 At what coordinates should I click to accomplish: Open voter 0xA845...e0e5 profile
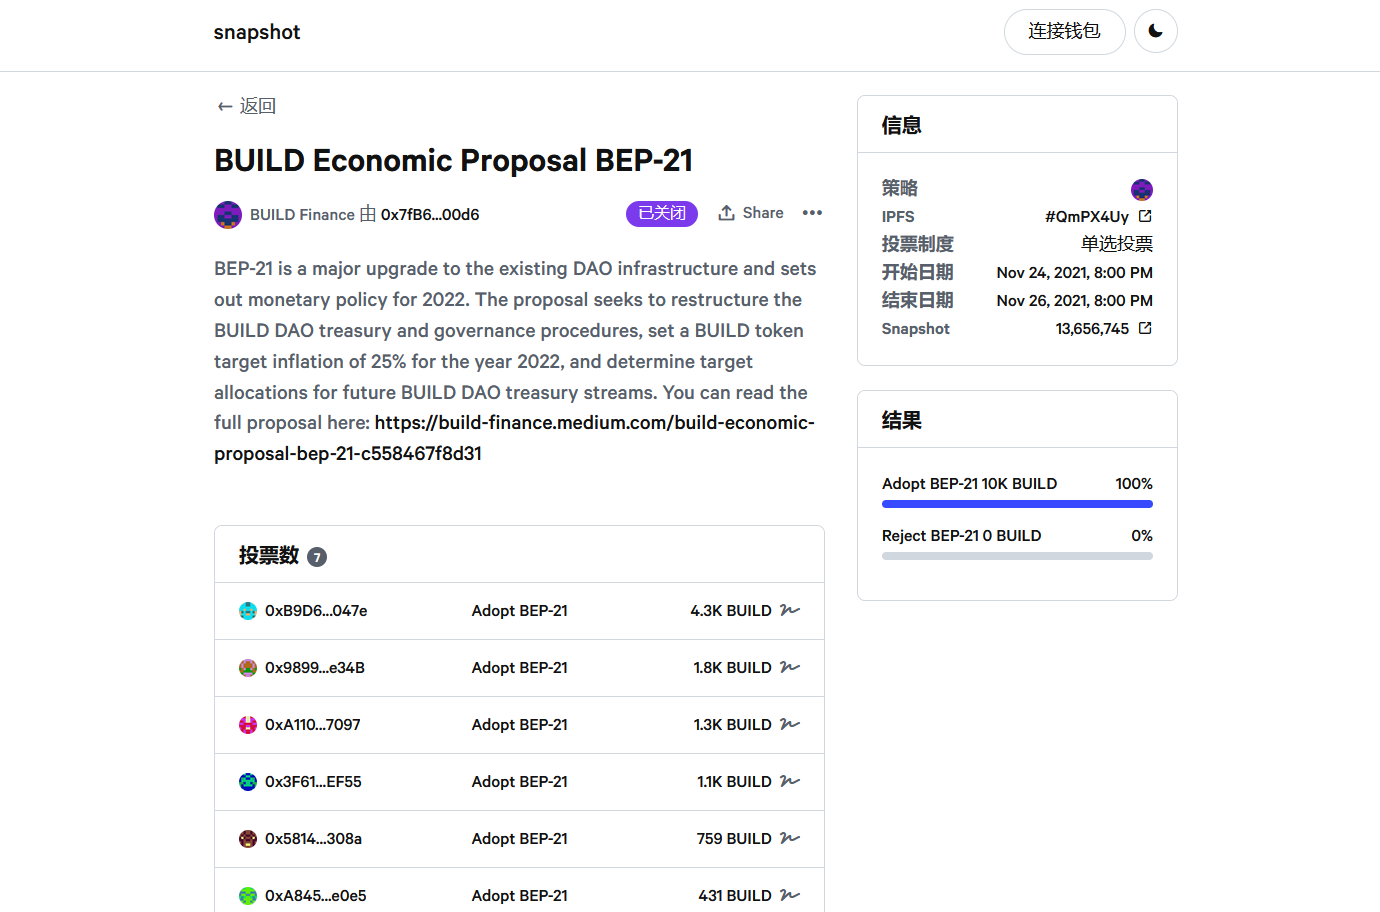[316, 896]
